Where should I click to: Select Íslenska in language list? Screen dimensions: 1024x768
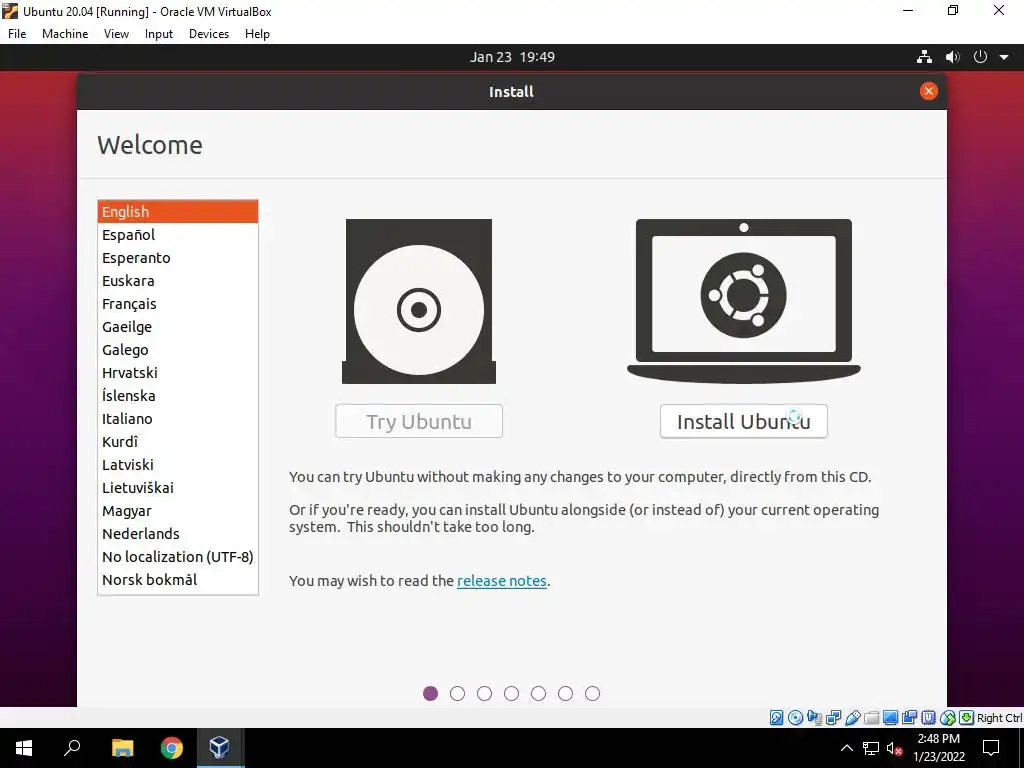tap(178, 396)
